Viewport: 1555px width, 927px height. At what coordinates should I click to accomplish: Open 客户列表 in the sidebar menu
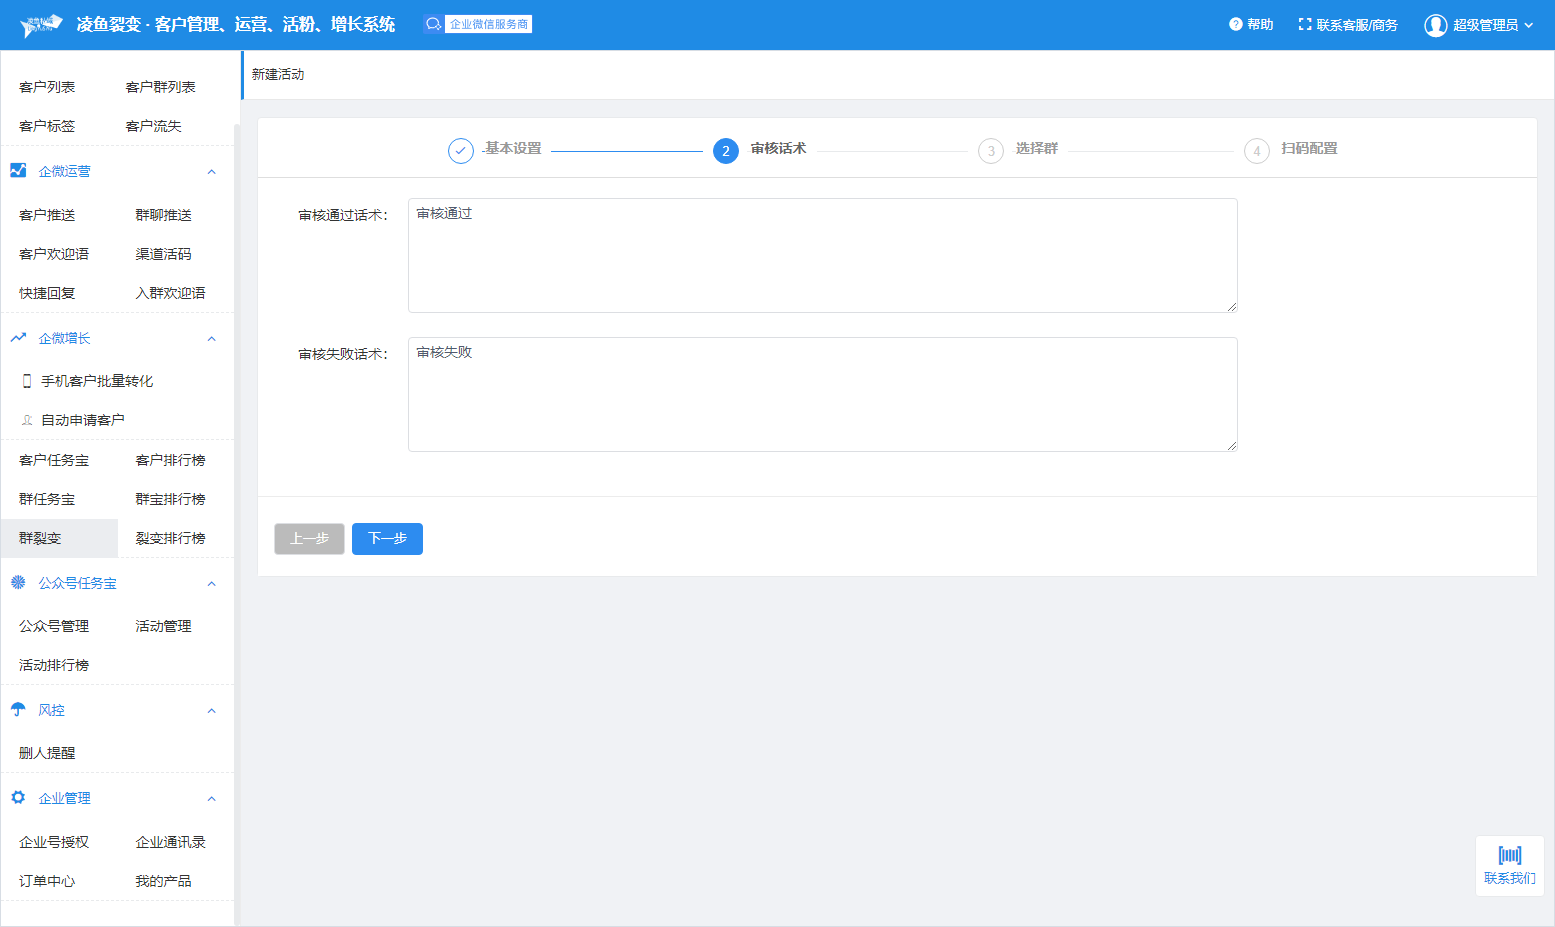[47, 87]
